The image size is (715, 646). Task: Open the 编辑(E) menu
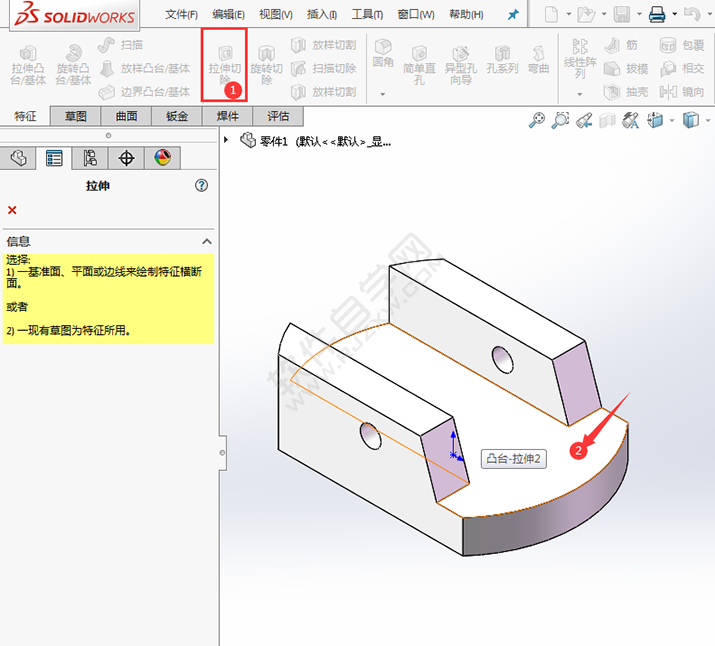228,15
